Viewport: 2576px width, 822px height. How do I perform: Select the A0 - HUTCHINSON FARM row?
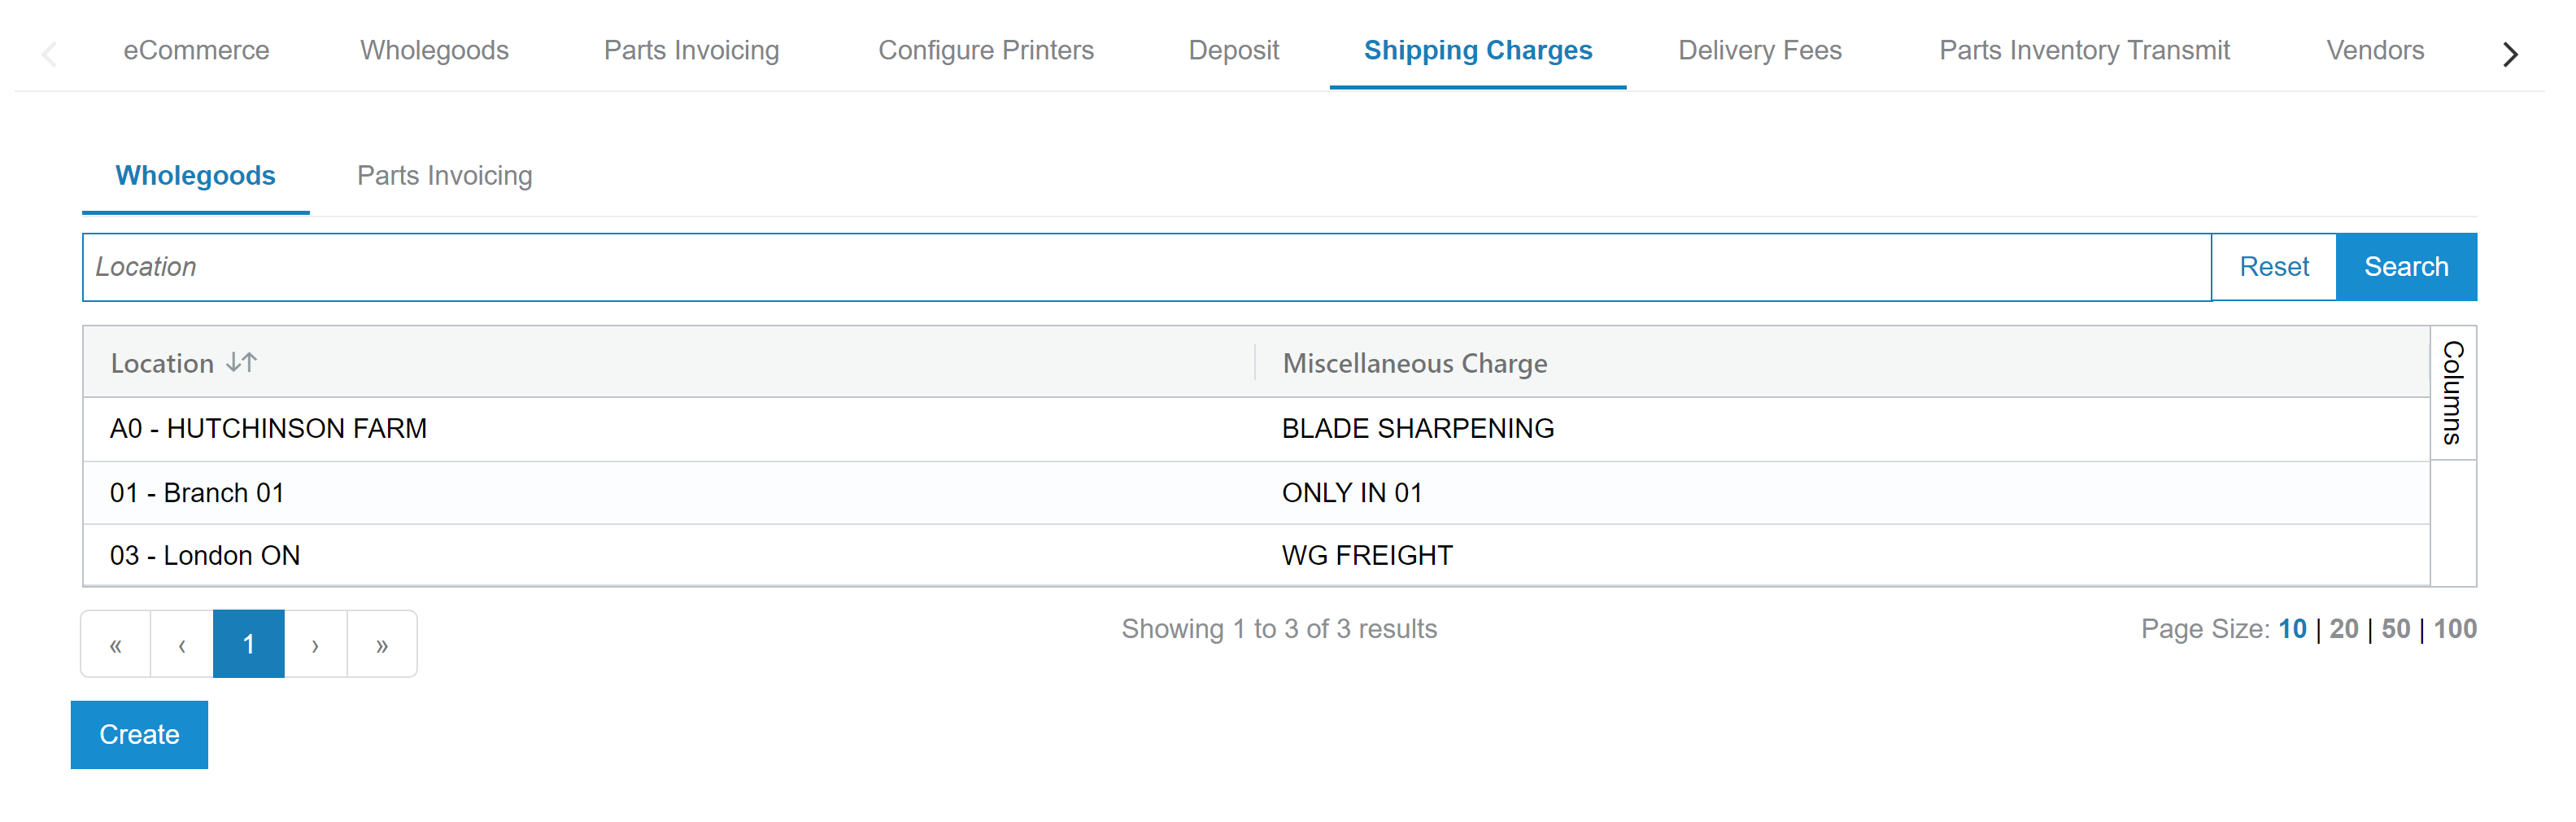[x=1256, y=429]
